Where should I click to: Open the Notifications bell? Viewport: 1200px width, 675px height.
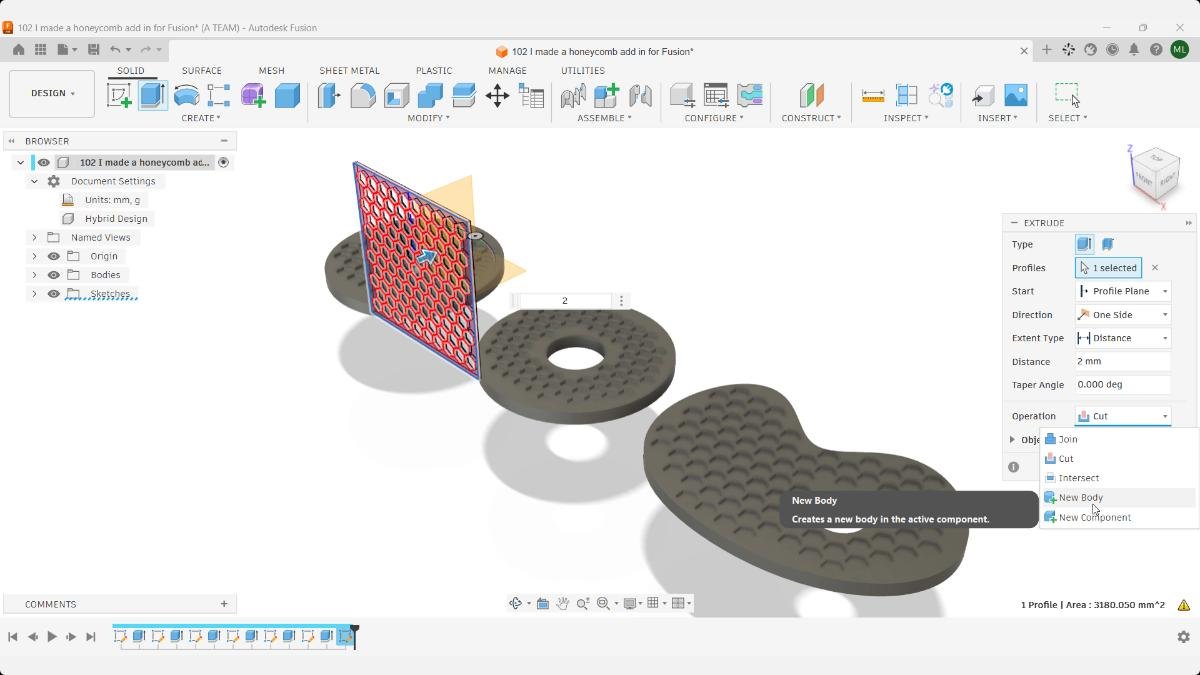click(x=1134, y=49)
